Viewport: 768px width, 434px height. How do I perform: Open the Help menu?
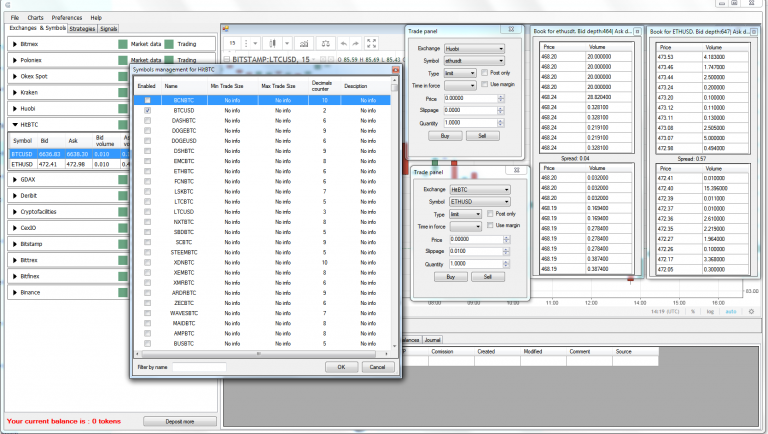[x=96, y=18]
